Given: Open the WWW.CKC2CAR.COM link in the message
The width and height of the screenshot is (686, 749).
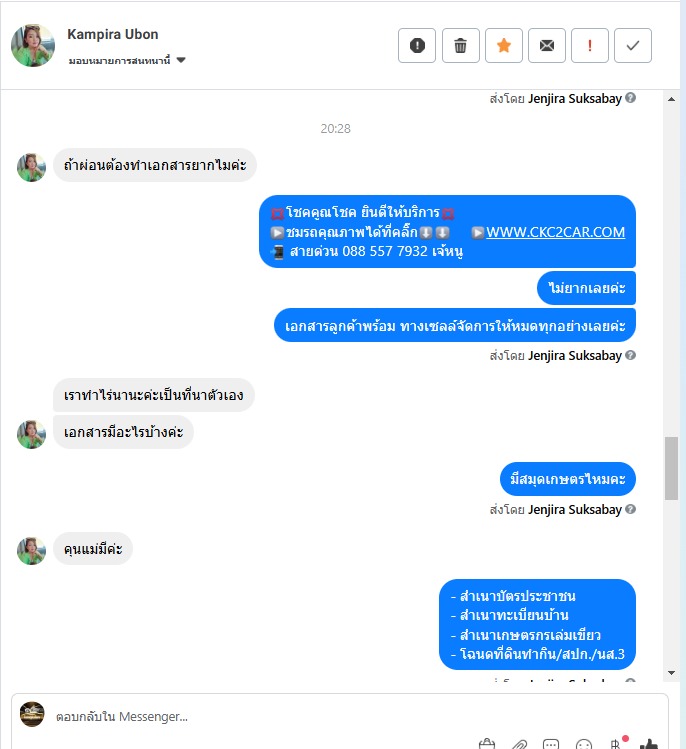Looking at the screenshot, I should pos(555,232).
